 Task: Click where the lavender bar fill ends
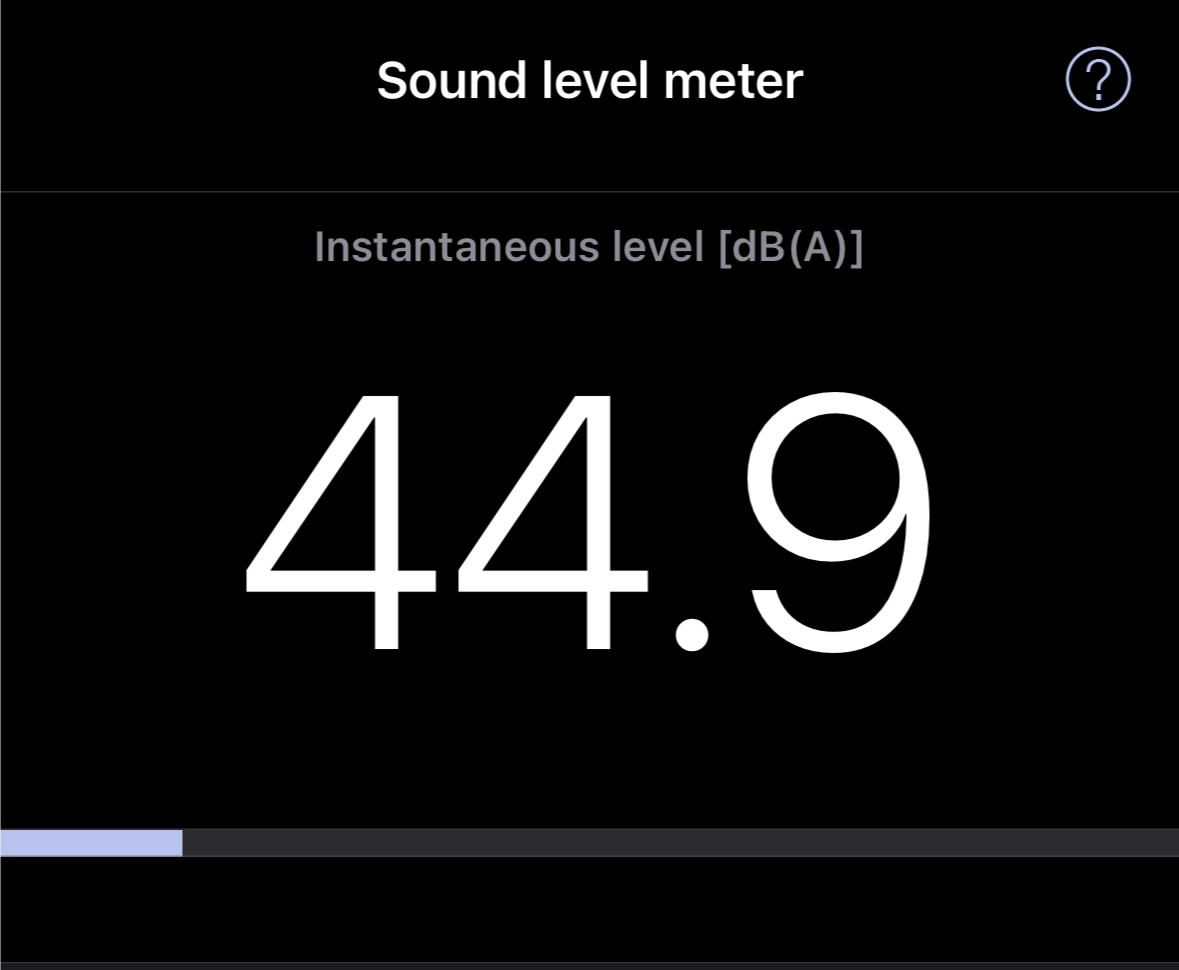point(182,842)
